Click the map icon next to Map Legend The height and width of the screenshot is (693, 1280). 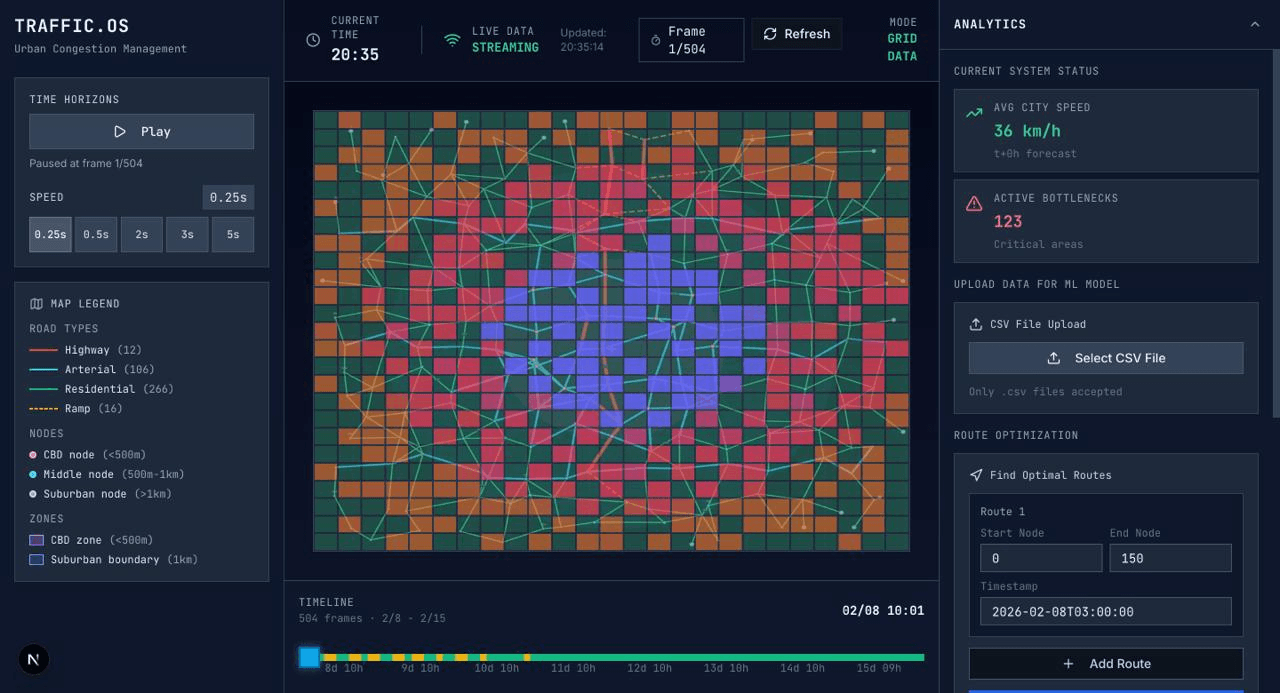pyautogui.click(x=37, y=304)
